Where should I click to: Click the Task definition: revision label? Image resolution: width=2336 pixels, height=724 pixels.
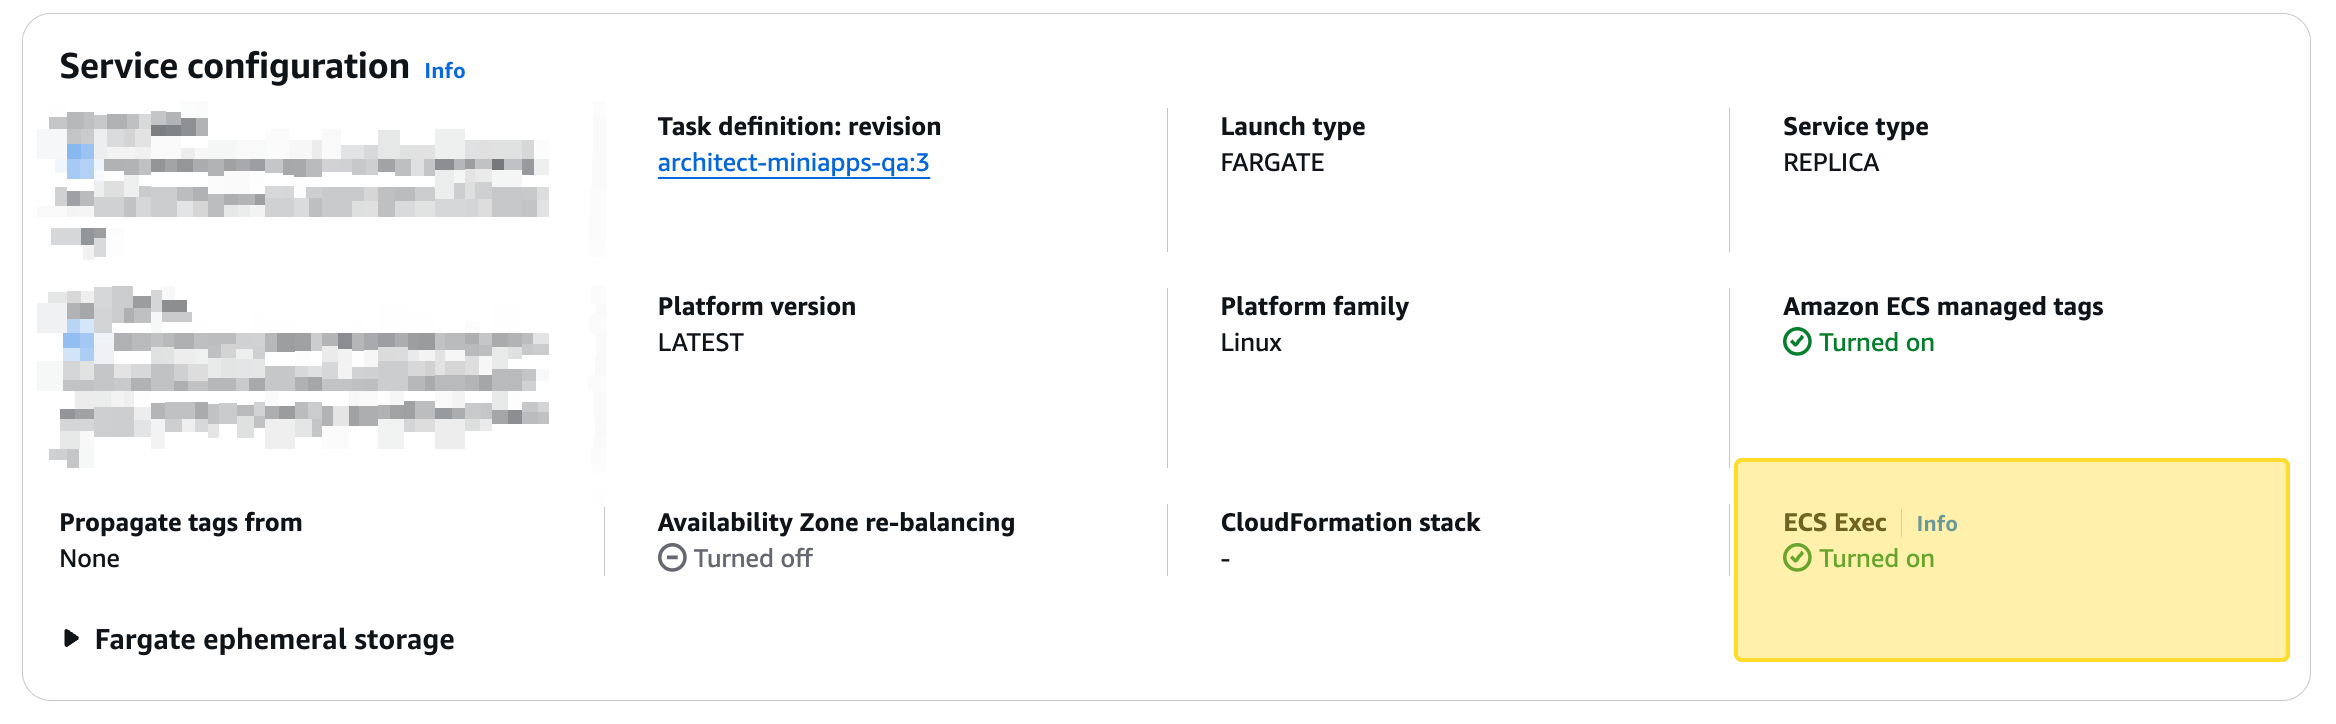pyautogui.click(x=799, y=127)
